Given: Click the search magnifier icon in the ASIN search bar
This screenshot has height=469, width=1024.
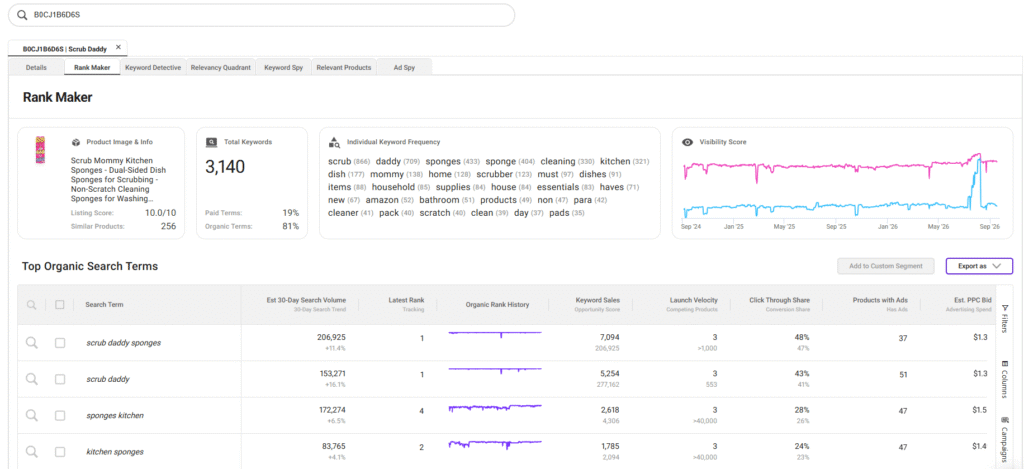Looking at the screenshot, I should click(22, 14).
